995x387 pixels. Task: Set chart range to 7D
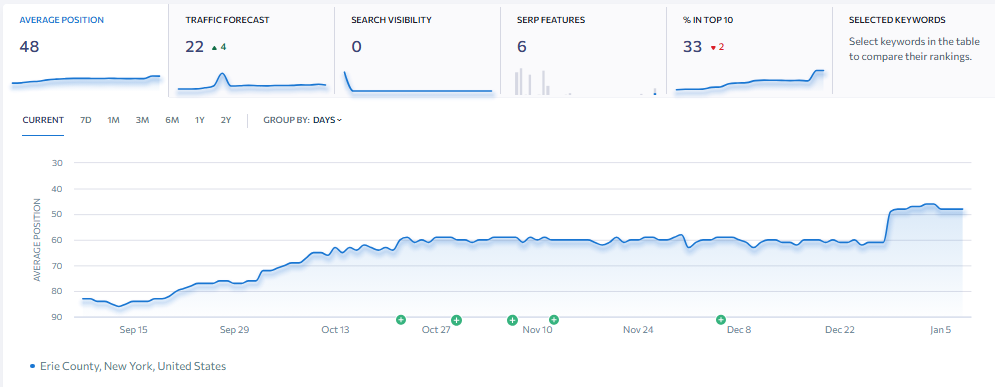[86, 120]
